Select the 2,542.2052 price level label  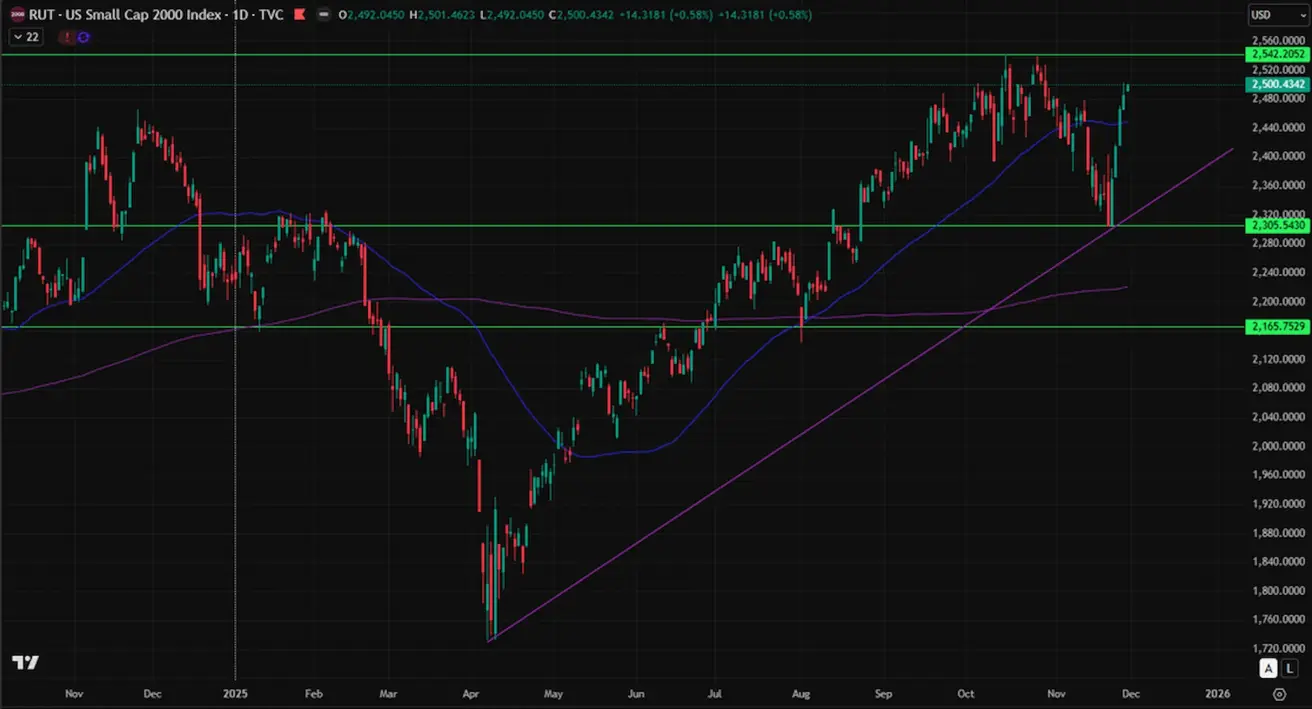(x=1277, y=54)
